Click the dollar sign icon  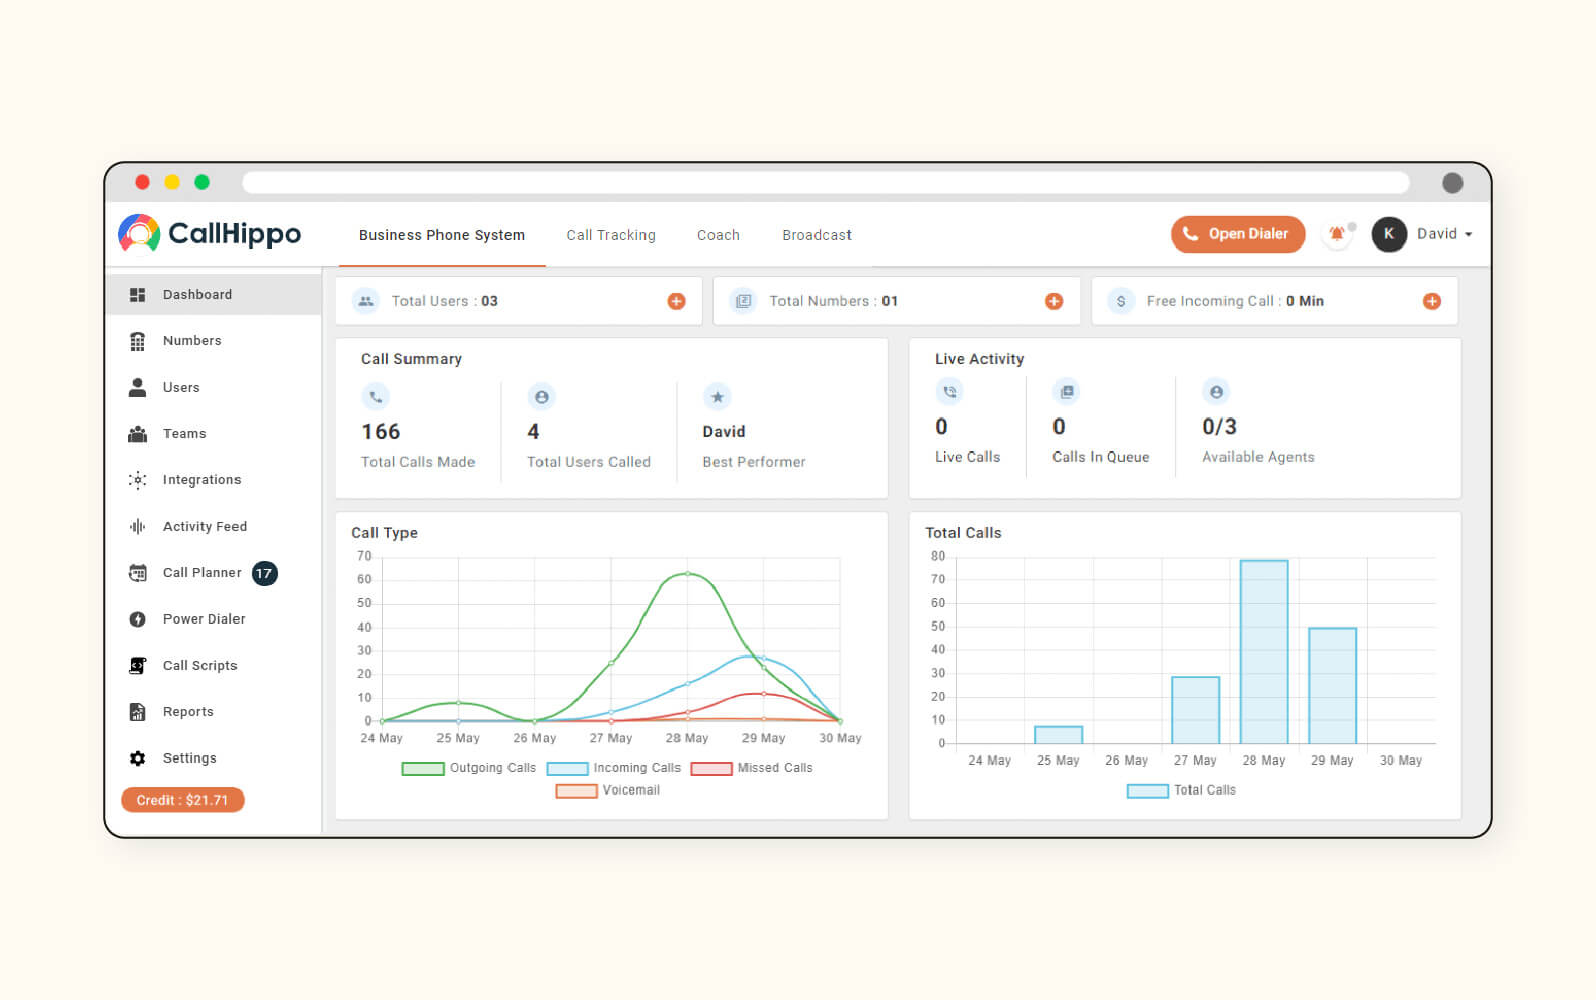1121,301
